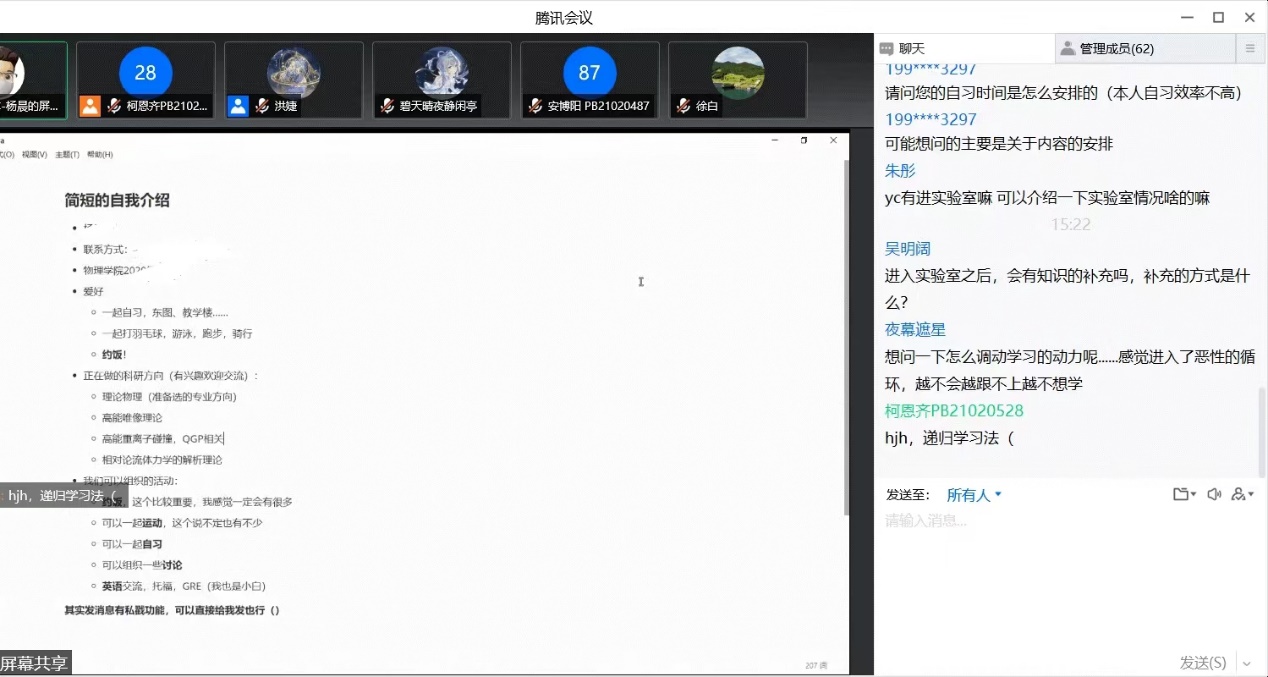The height and width of the screenshot is (677, 1268).
Task: Click the muted mic icon on 柯恩齐's tile
Action: 115,105
